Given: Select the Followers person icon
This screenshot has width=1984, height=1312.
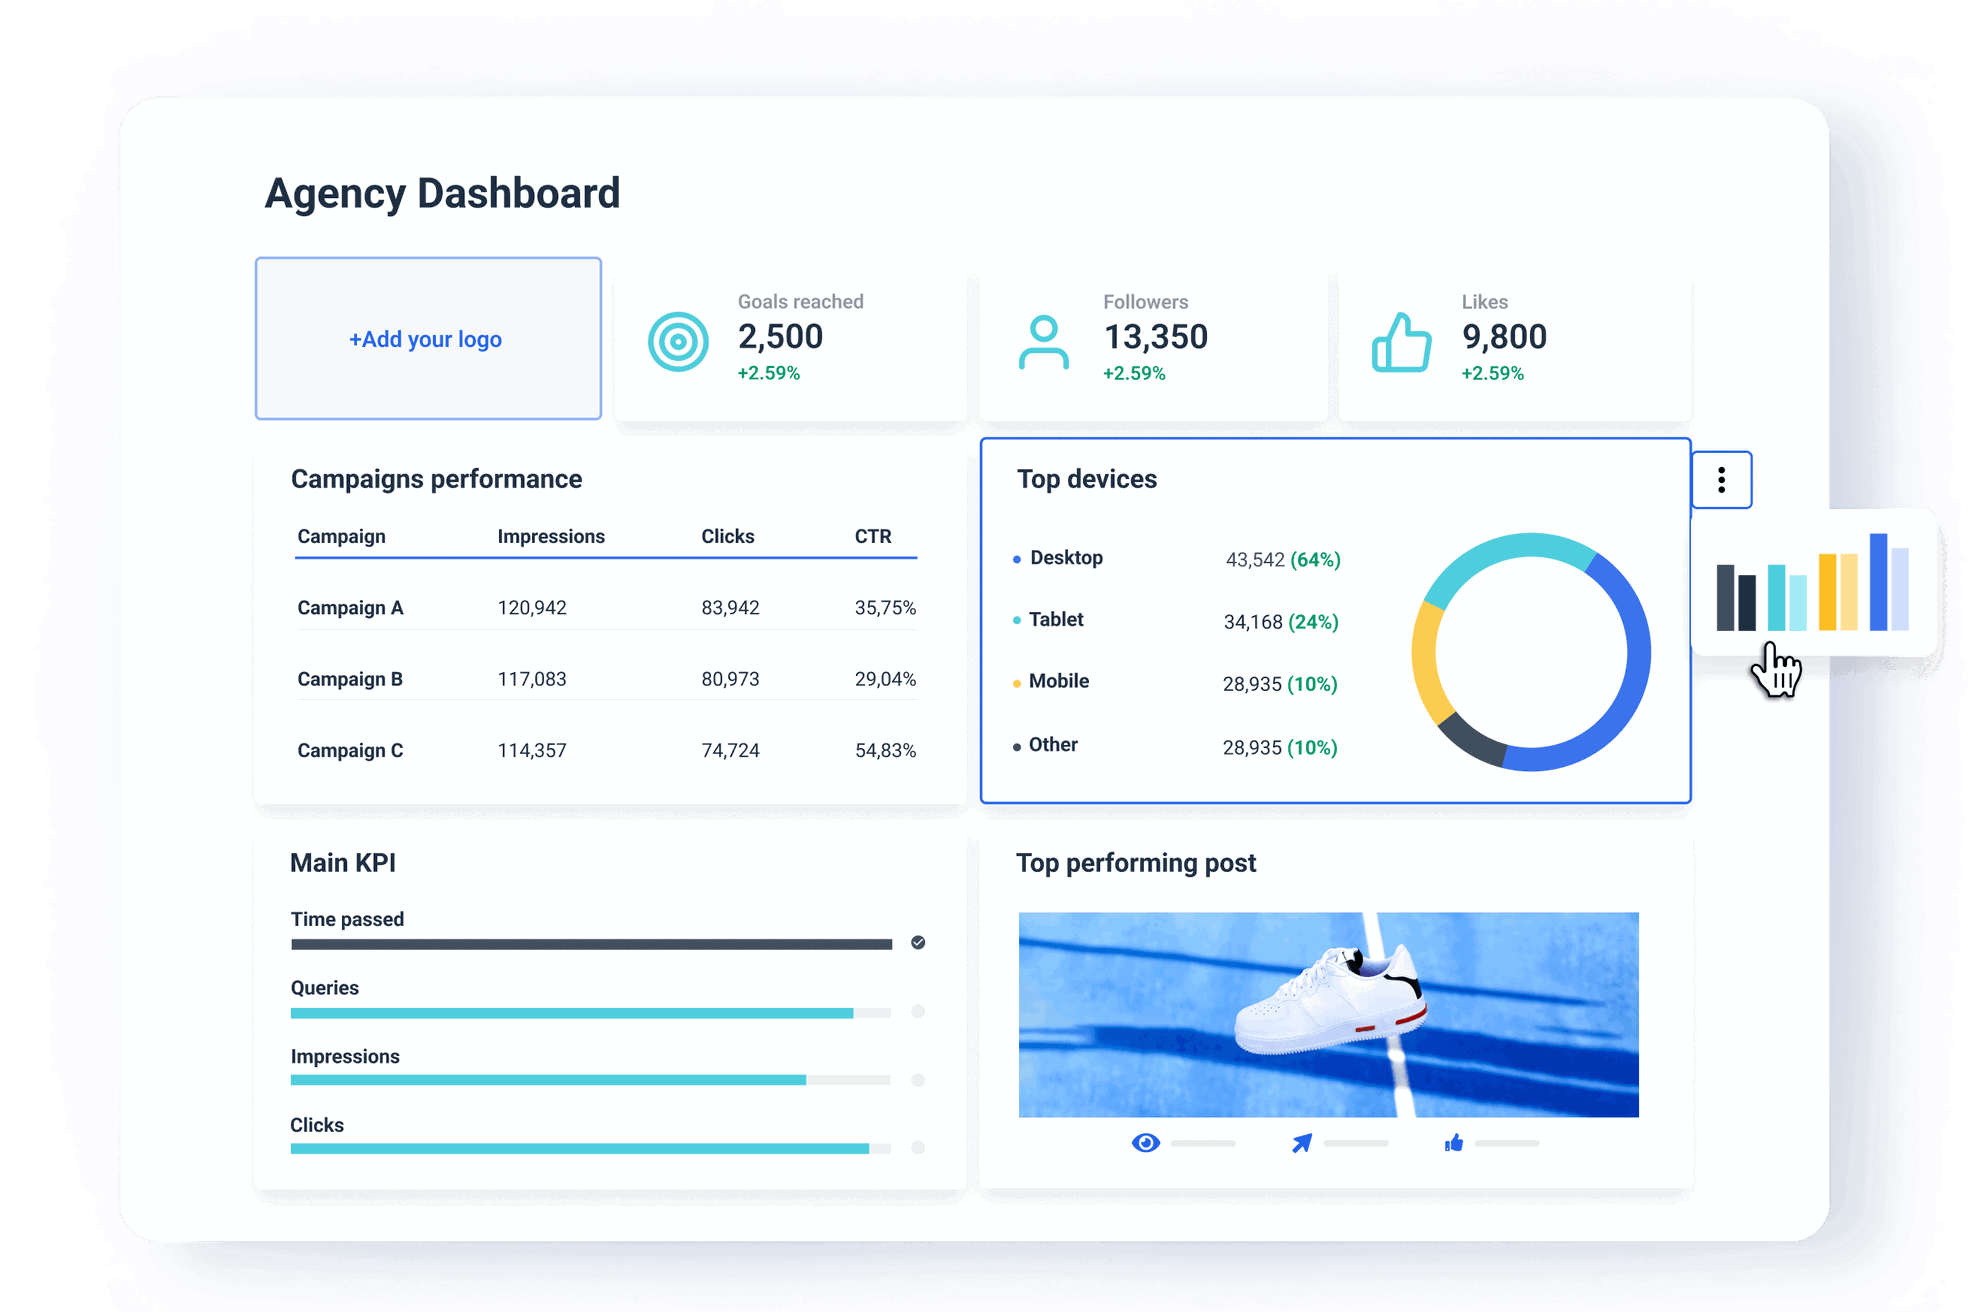Looking at the screenshot, I should click(x=1043, y=340).
